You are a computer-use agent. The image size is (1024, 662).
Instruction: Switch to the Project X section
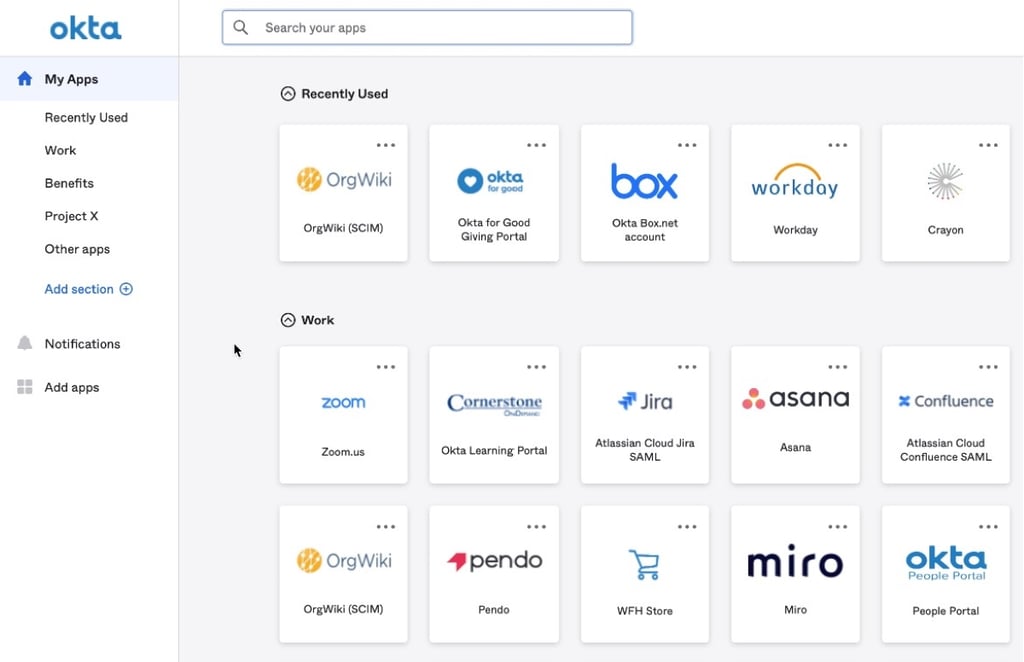coord(71,216)
